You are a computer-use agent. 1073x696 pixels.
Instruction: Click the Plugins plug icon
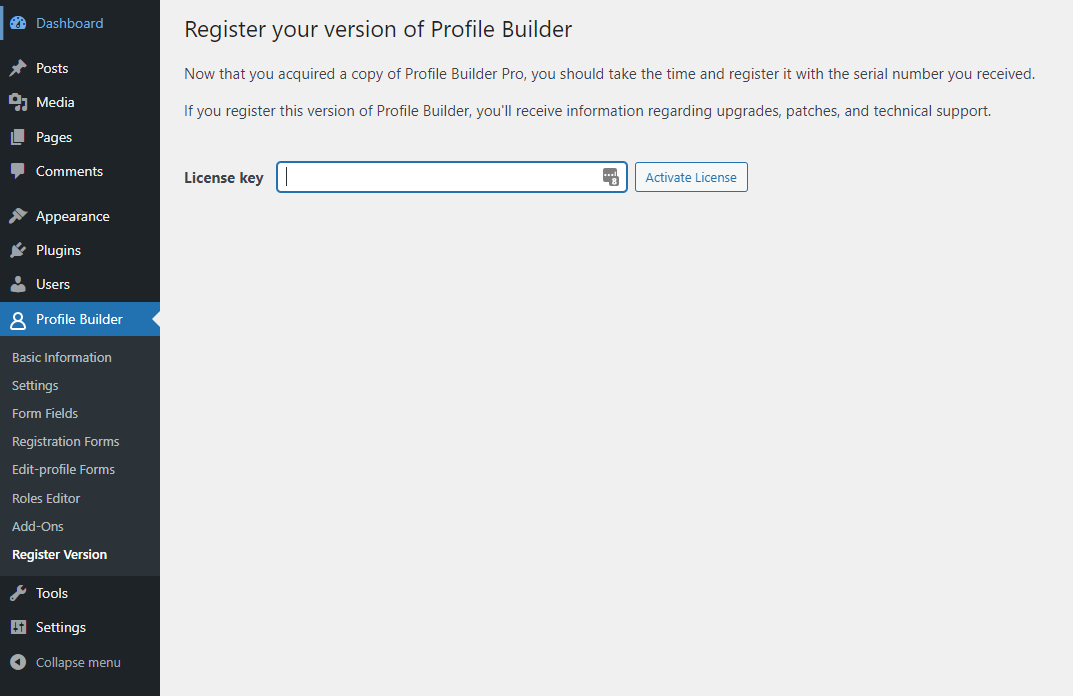tap(18, 250)
